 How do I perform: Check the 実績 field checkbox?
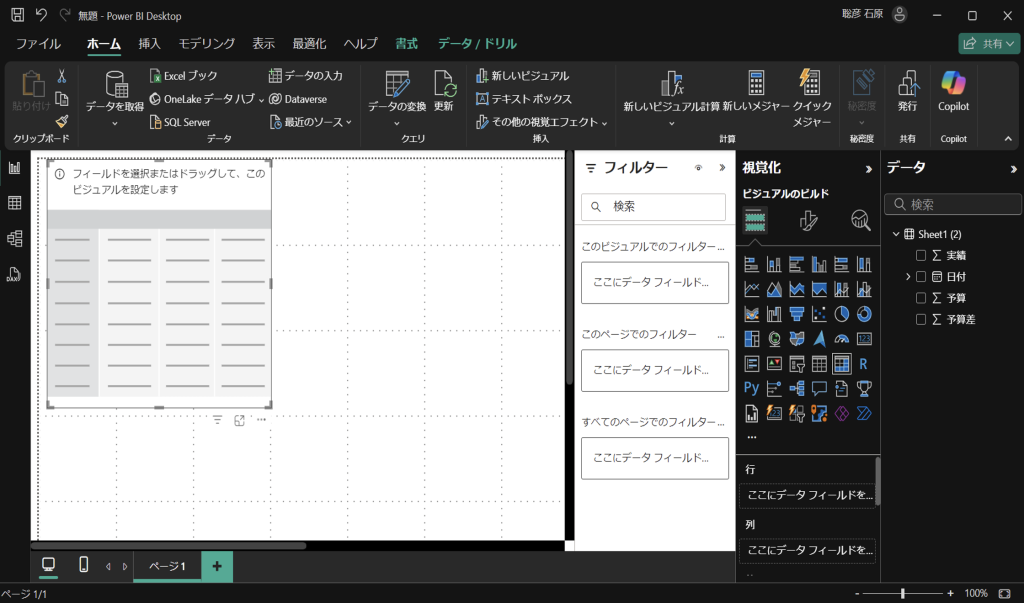point(921,255)
